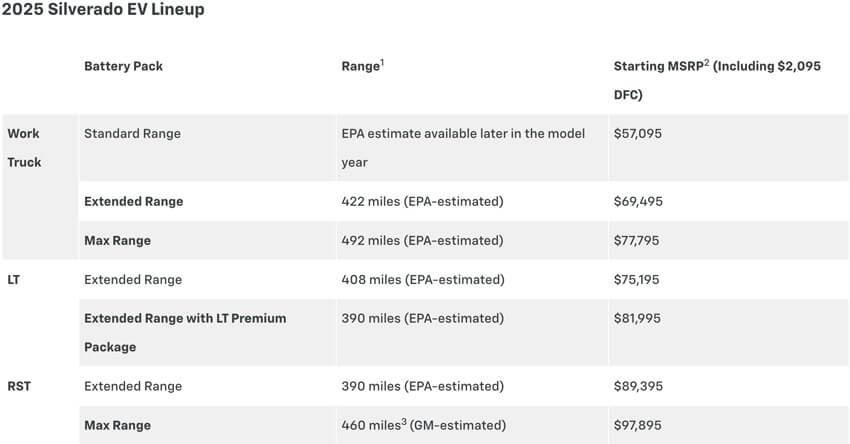Select the Work Truck row label
Image resolution: width=850 pixels, height=444 pixels.
[x=24, y=147]
